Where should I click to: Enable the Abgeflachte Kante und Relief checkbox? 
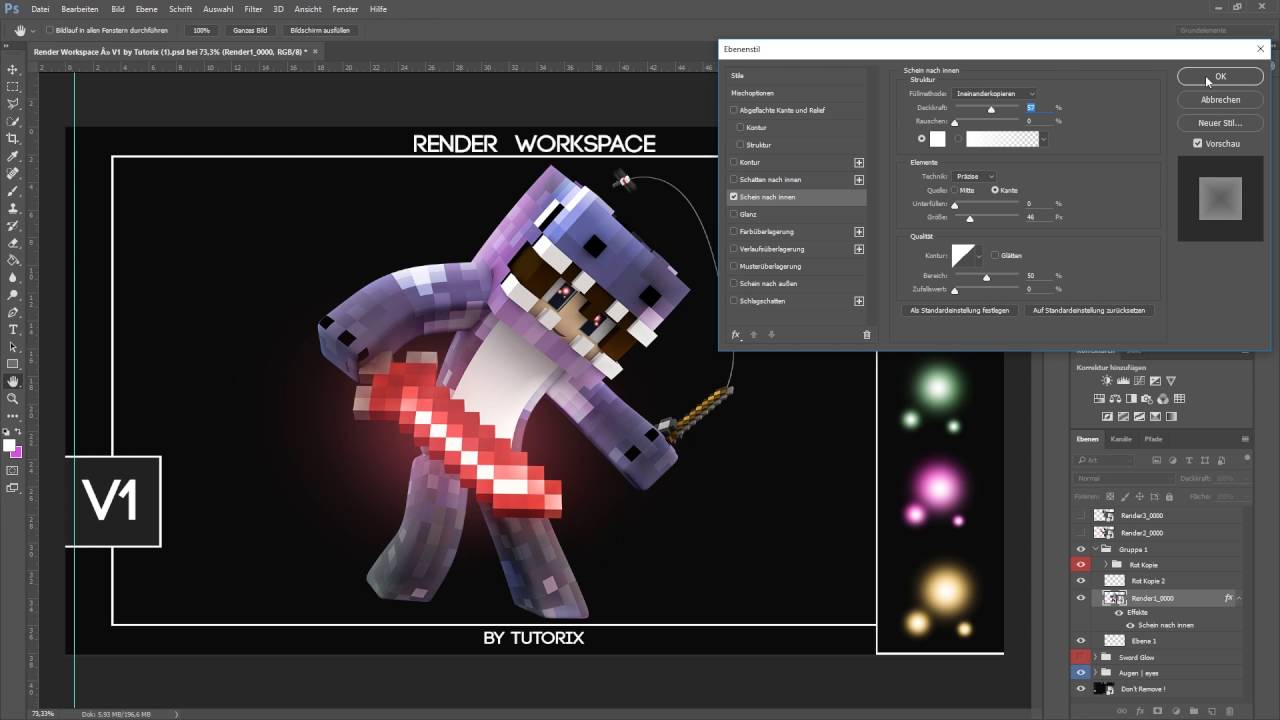(734, 110)
